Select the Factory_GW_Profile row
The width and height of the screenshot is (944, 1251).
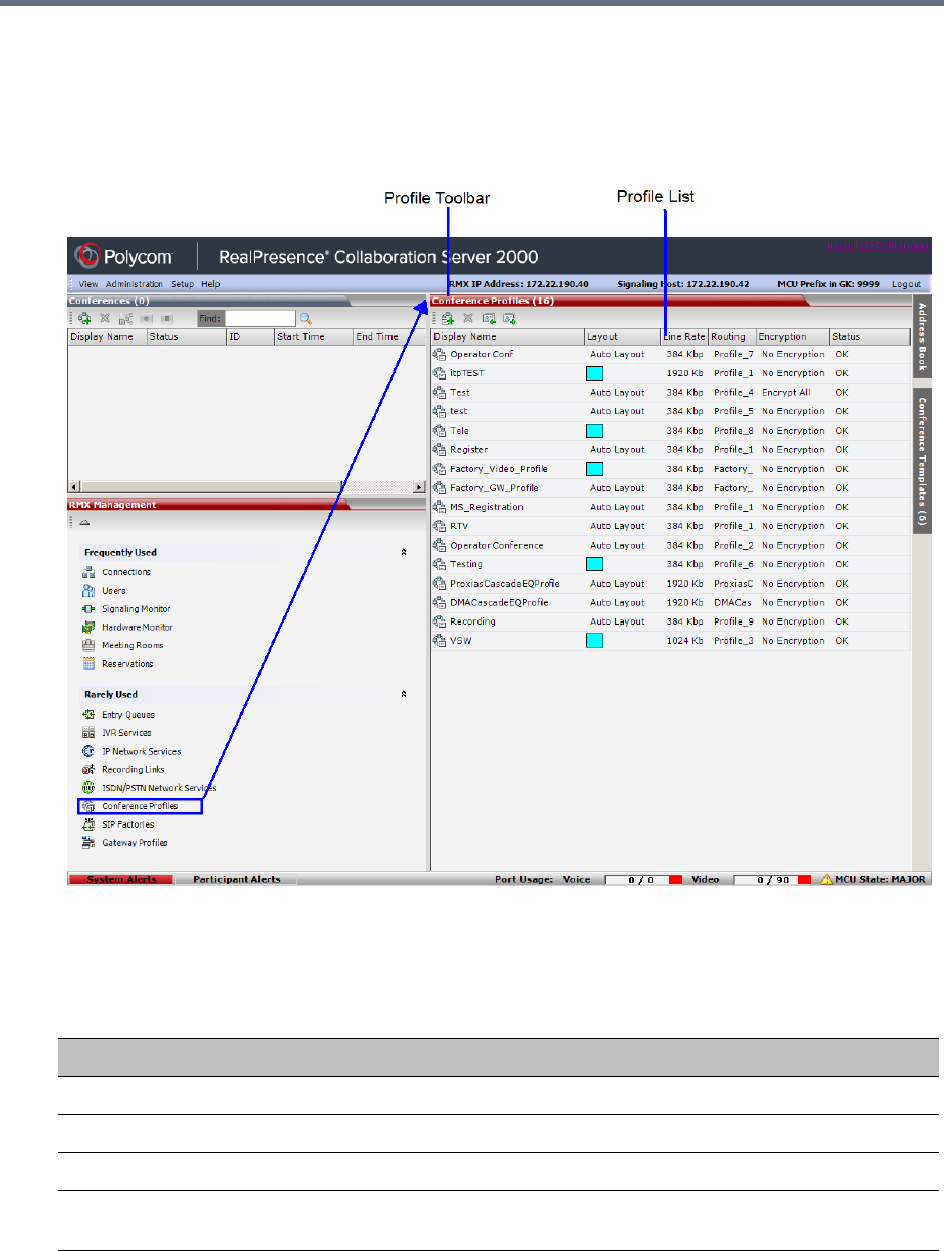[x=670, y=488]
